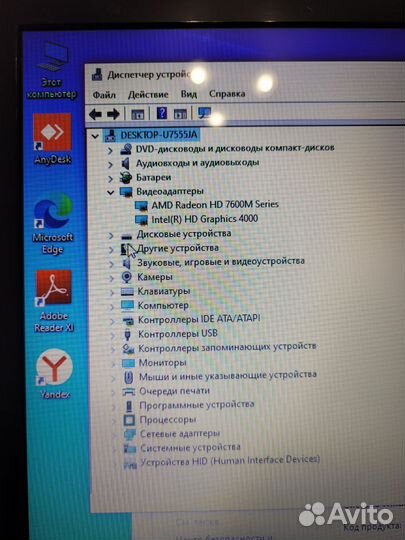Viewport: 405px width, 540px height.
Task: Select Системные устройства row
Action: point(190,448)
